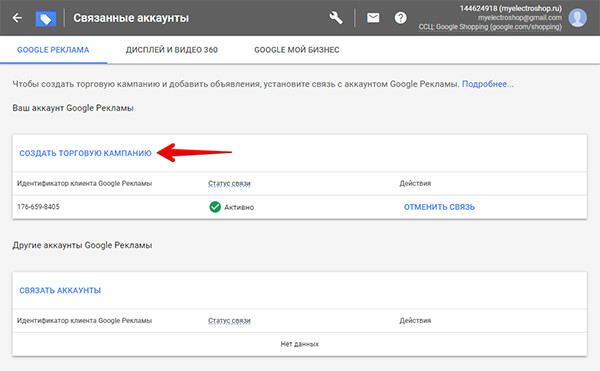This screenshot has width=600, height=371.
Task: Follow the Подробнее link
Action: pos(488,84)
